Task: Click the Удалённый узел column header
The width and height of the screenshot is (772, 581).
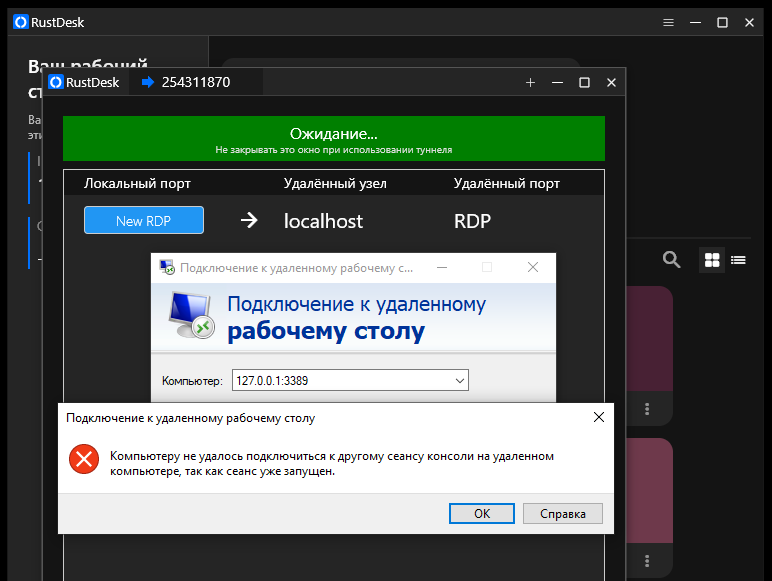Action: pos(335,184)
